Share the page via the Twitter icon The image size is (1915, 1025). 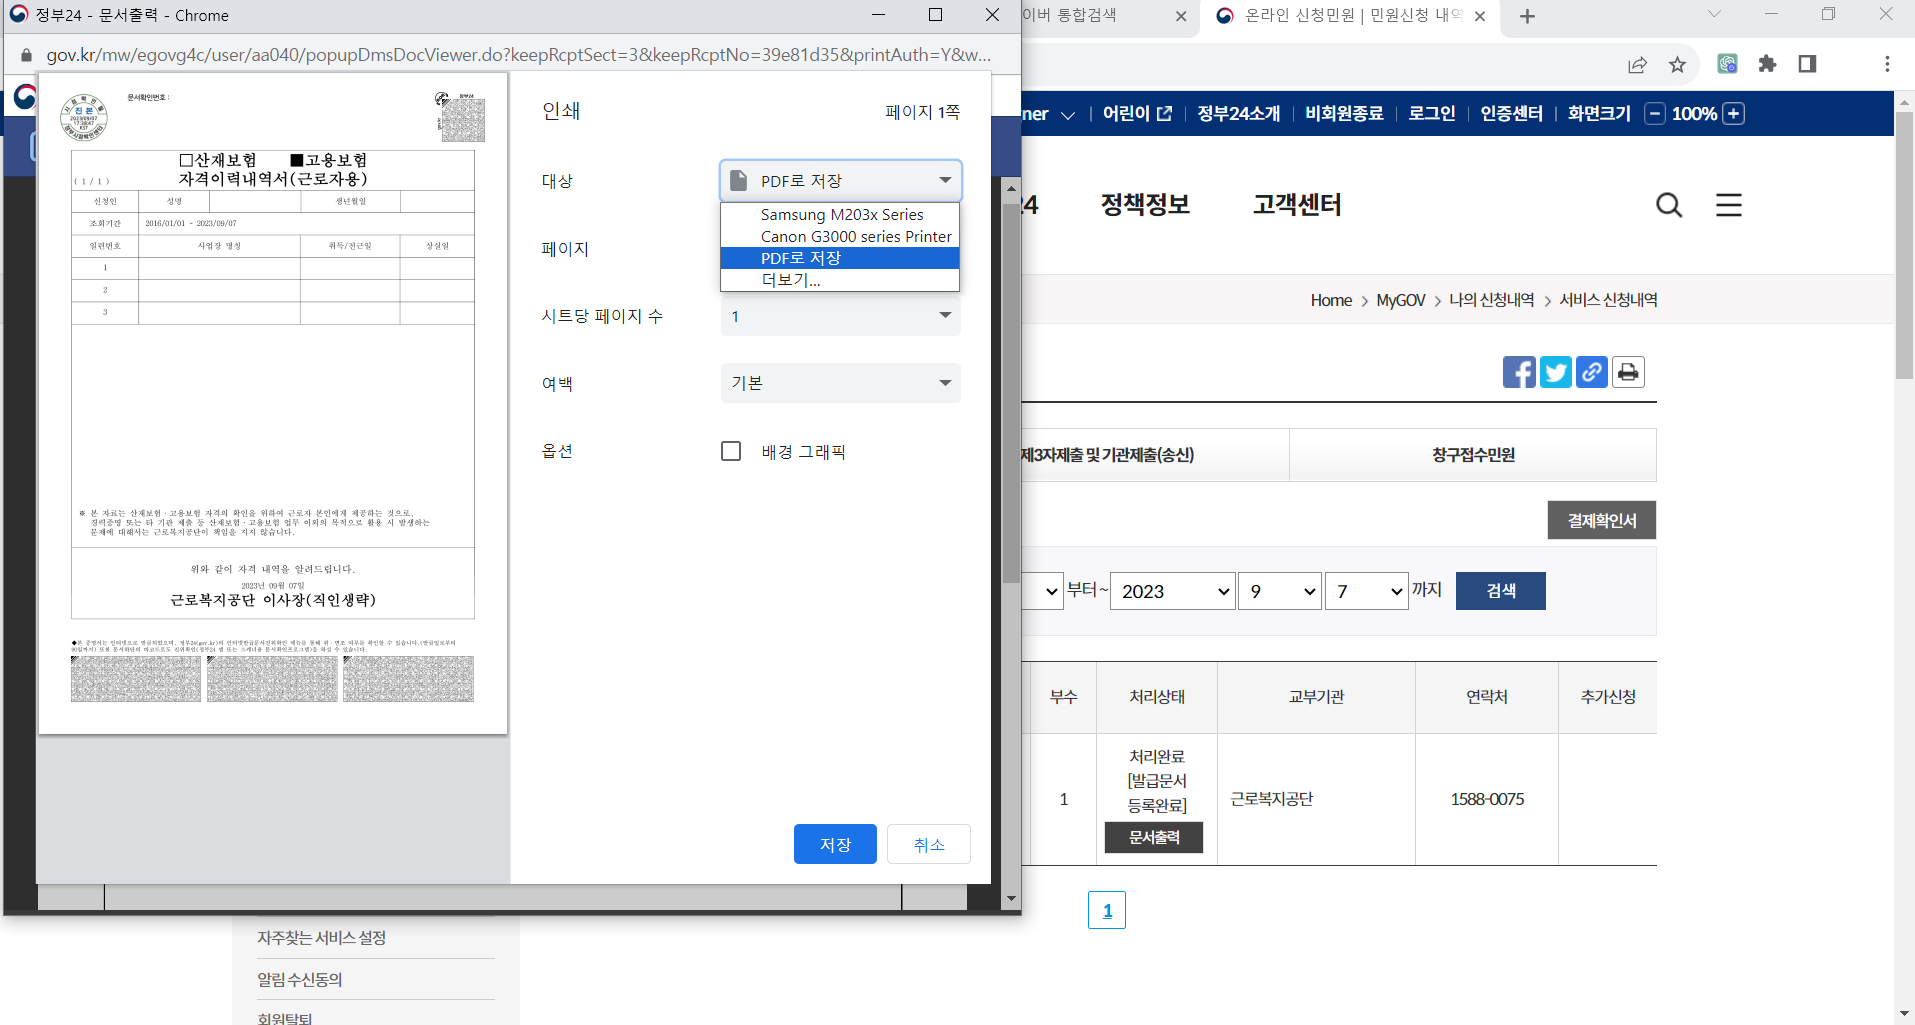1556,371
